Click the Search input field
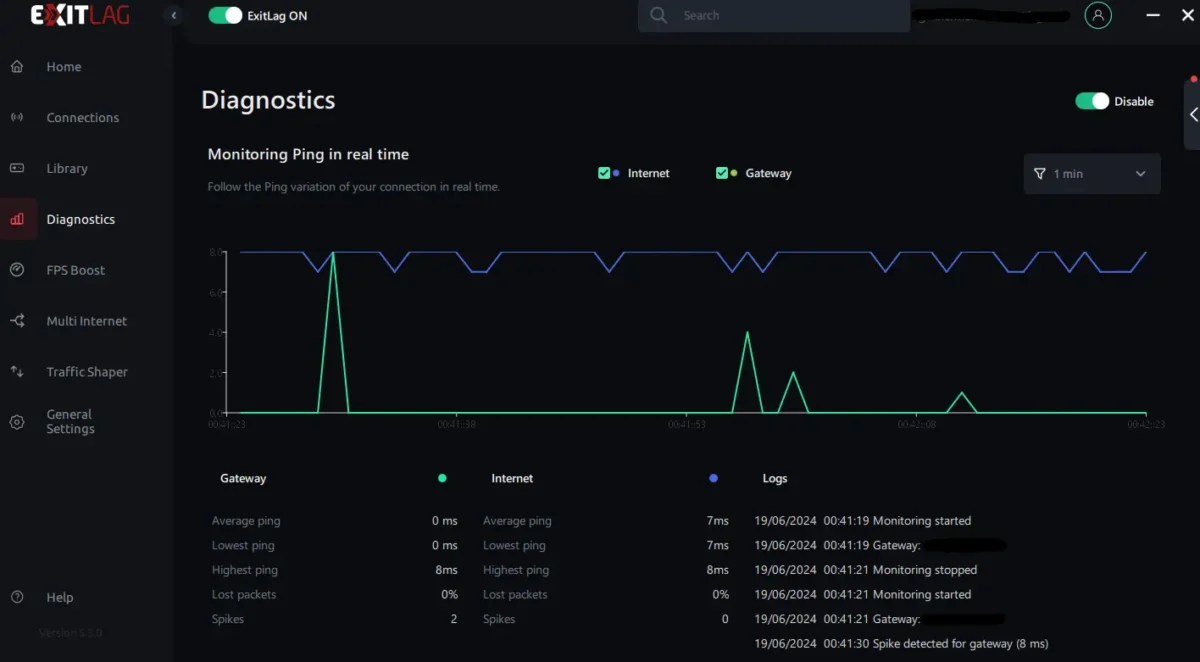Viewport: 1200px width, 662px height. coord(774,15)
